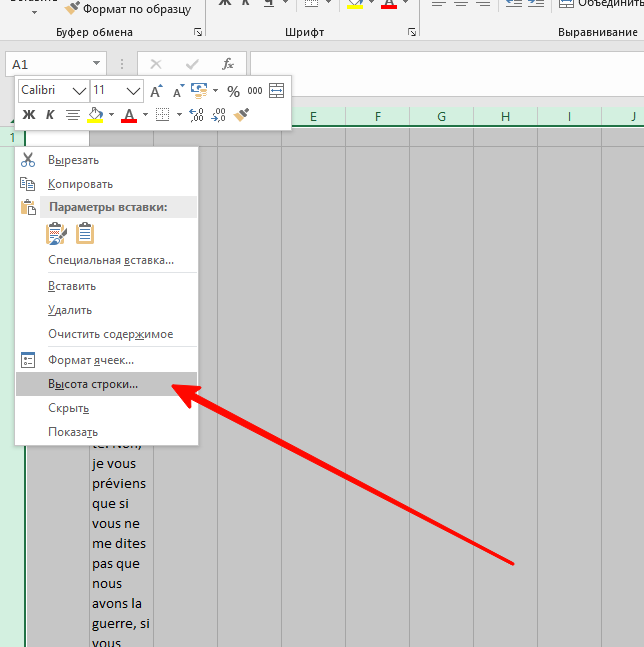This screenshot has height=647, width=644.
Task: Click format painter brush in mini toolbar
Action: tap(241, 115)
